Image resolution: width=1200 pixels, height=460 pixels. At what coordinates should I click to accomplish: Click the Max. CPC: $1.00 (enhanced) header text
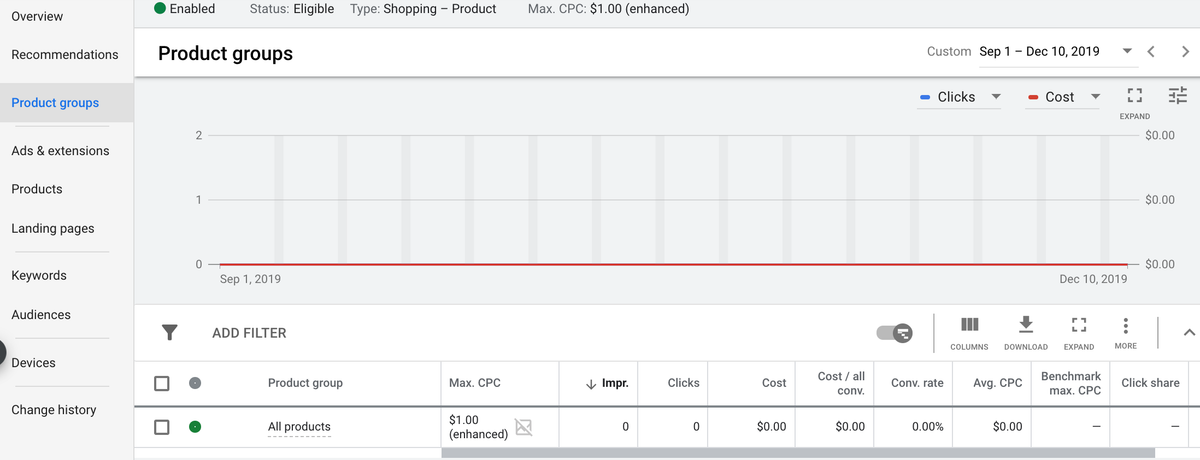point(607,9)
